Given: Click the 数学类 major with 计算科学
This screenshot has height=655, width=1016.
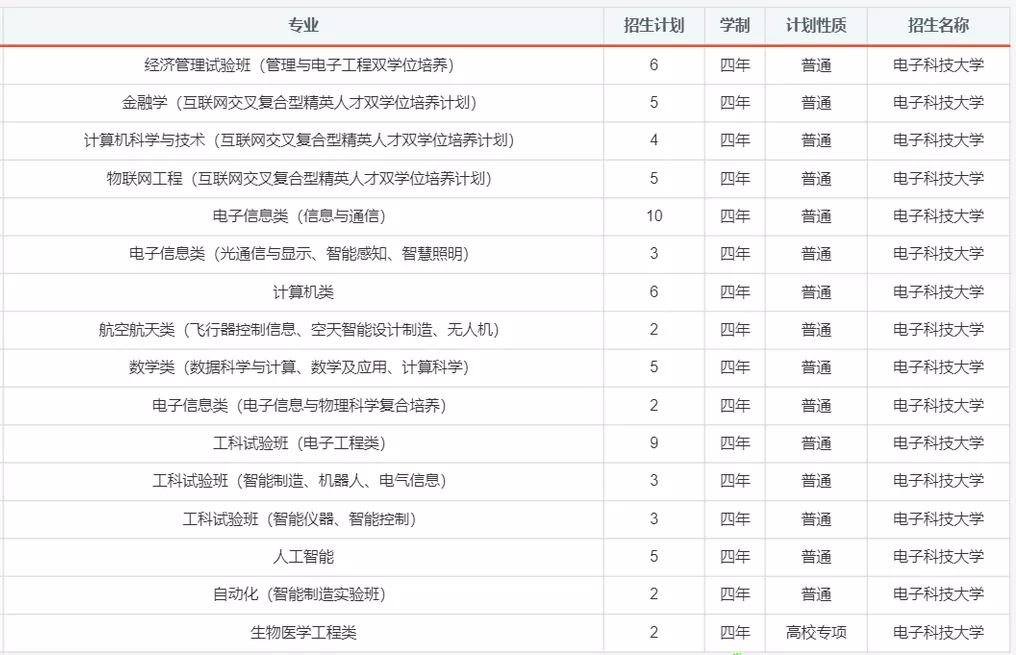Looking at the screenshot, I should click(x=304, y=367).
